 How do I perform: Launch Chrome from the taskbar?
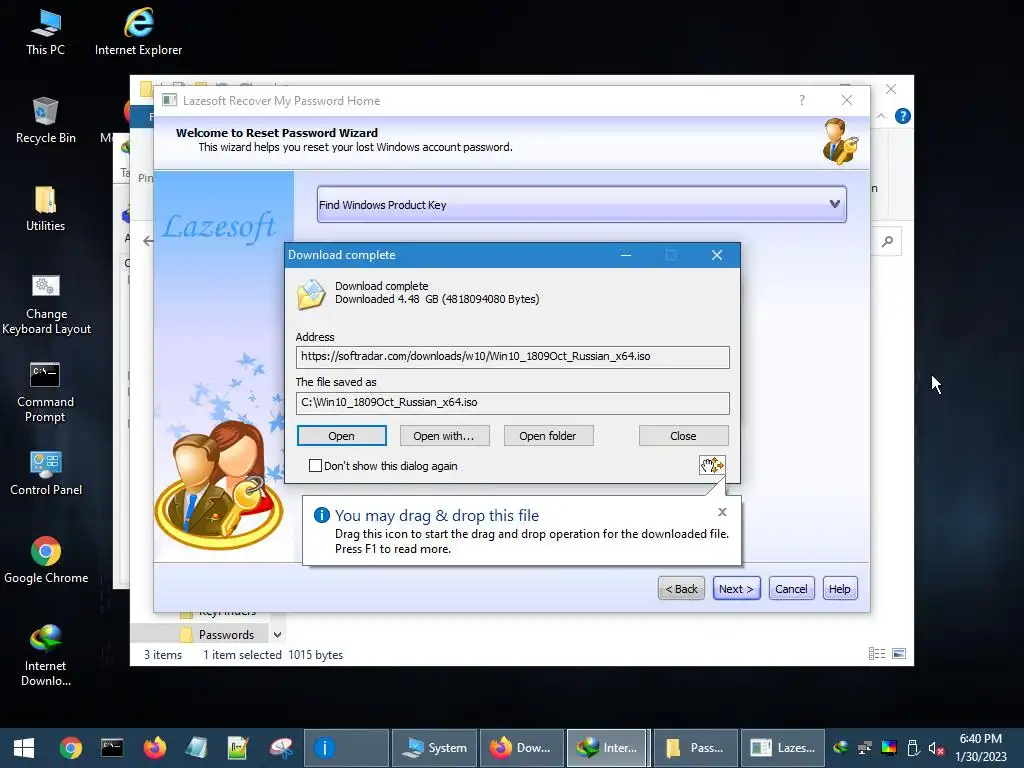tap(71, 748)
